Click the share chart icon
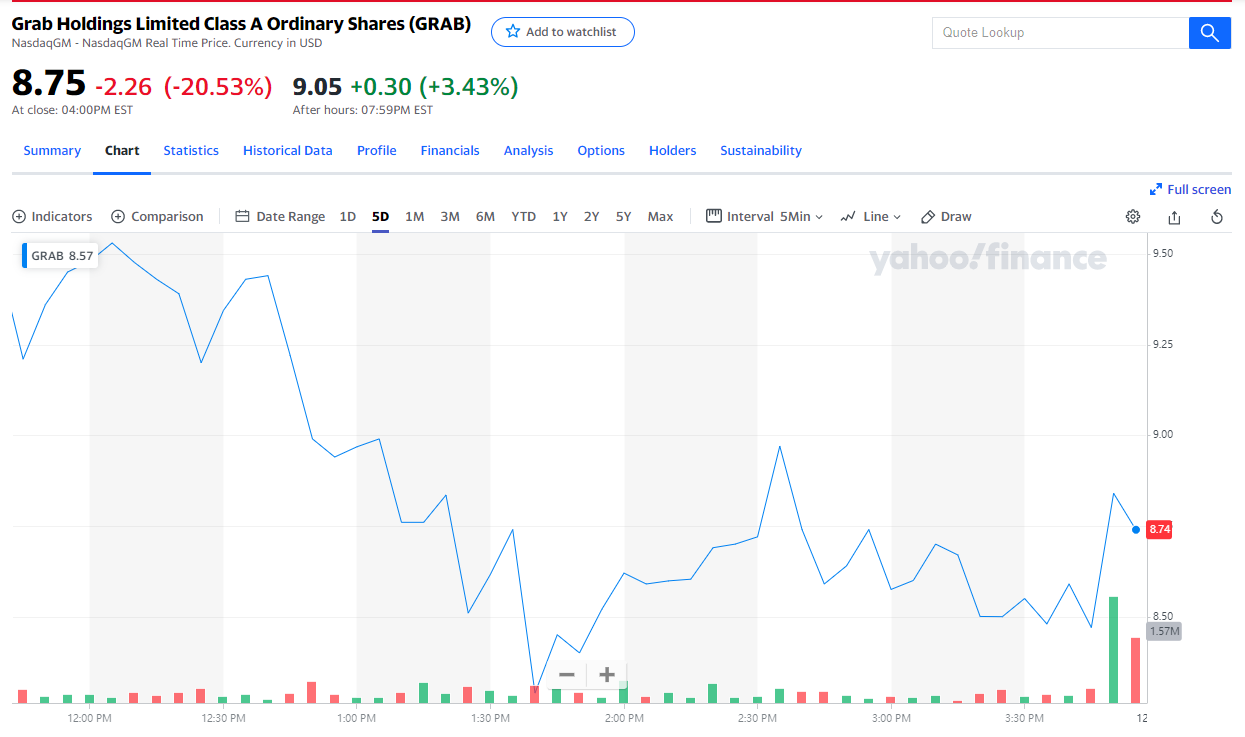The image size is (1245, 737). pyautogui.click(x=1175, y=217)
